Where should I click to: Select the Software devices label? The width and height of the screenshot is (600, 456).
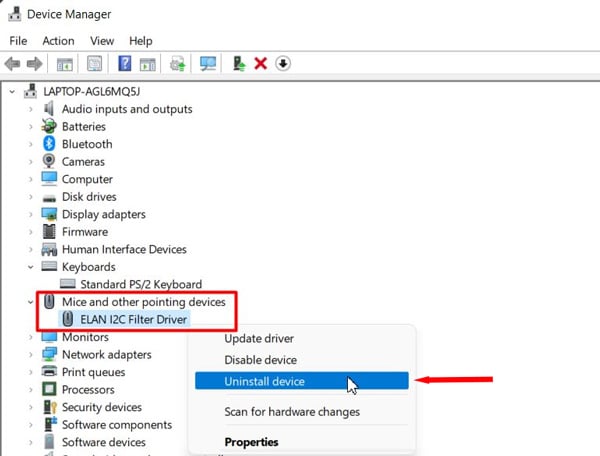point(104,442)
